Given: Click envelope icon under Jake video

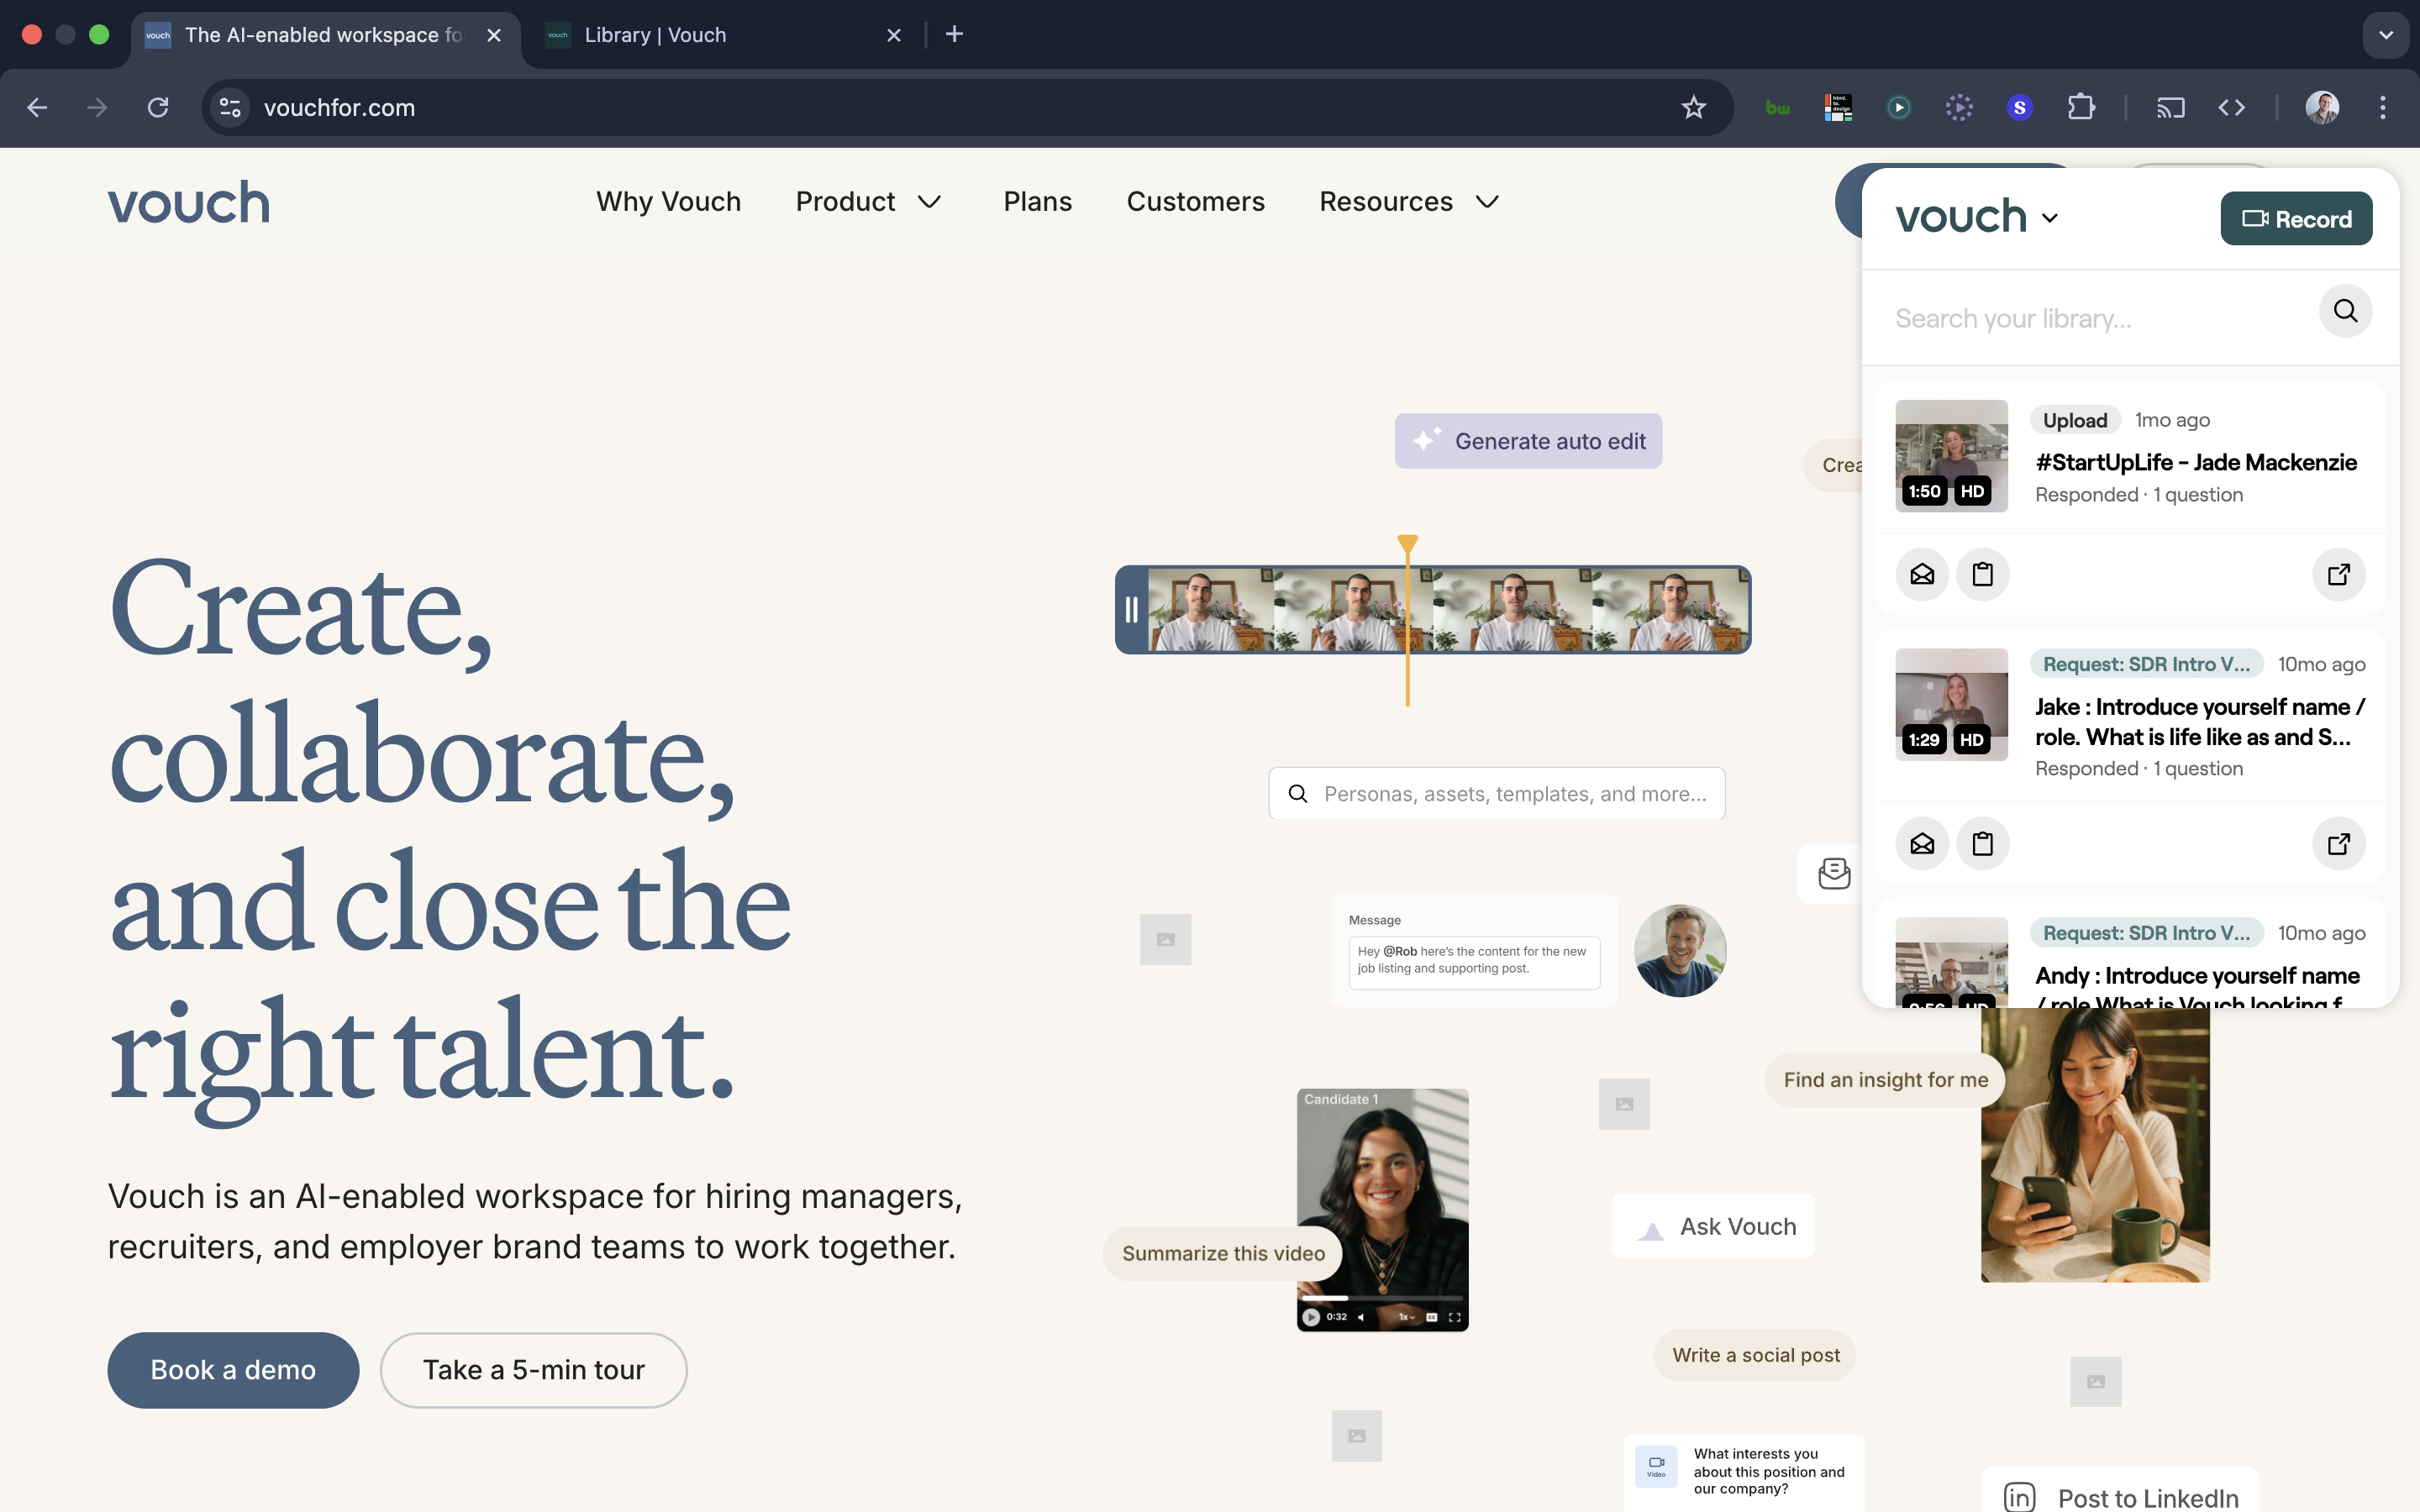Looking at the screenshot, I should [1922, 843].
